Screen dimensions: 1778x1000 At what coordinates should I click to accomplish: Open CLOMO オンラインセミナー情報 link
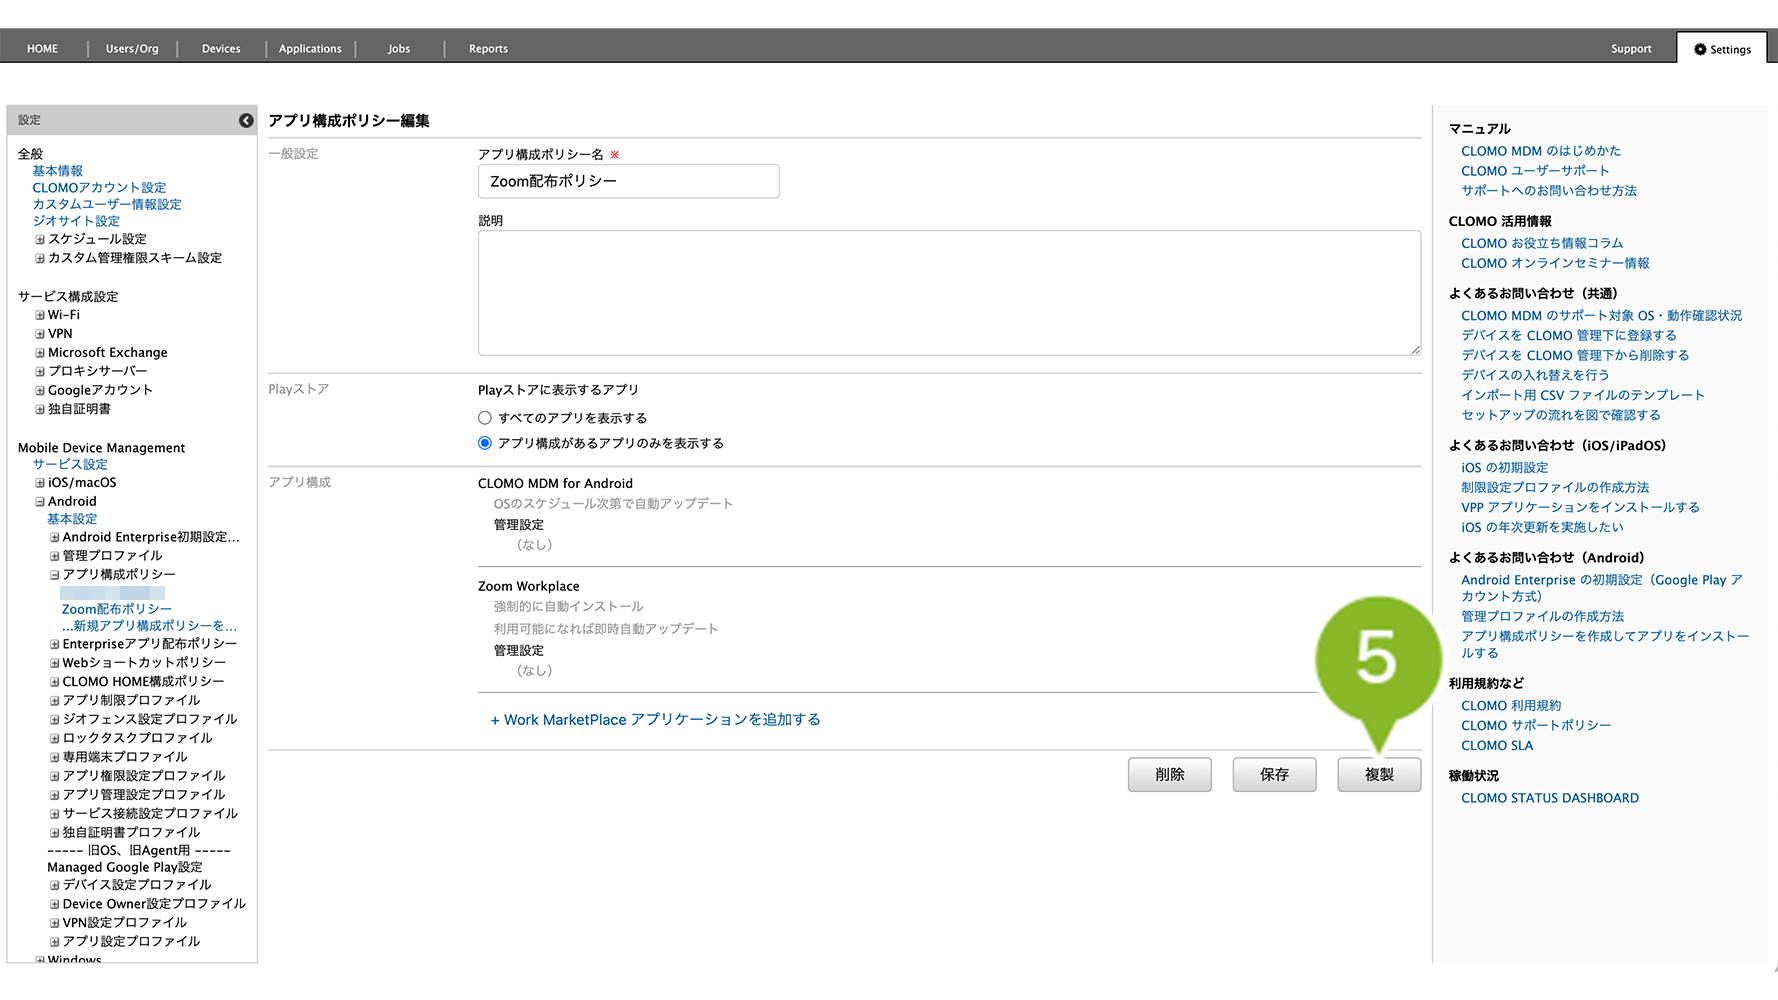[1555, 263]
